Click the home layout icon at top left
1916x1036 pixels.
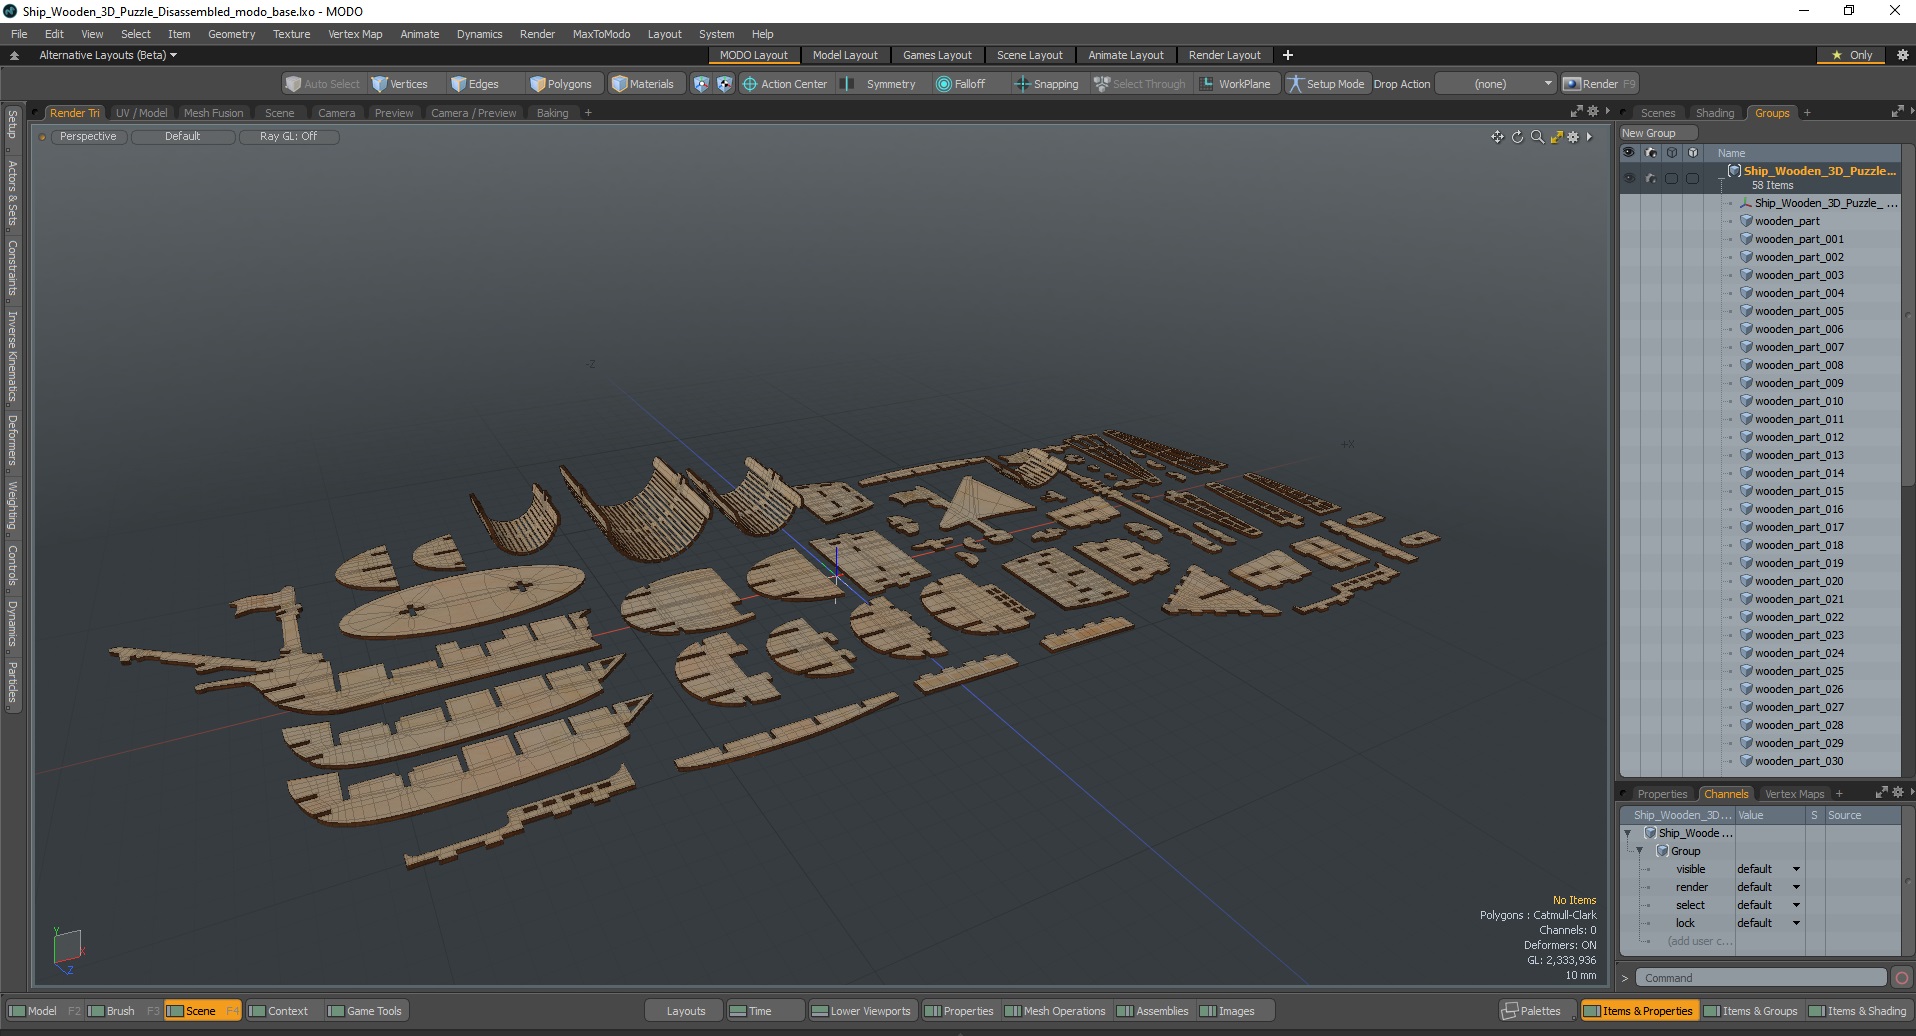[14, 55]
